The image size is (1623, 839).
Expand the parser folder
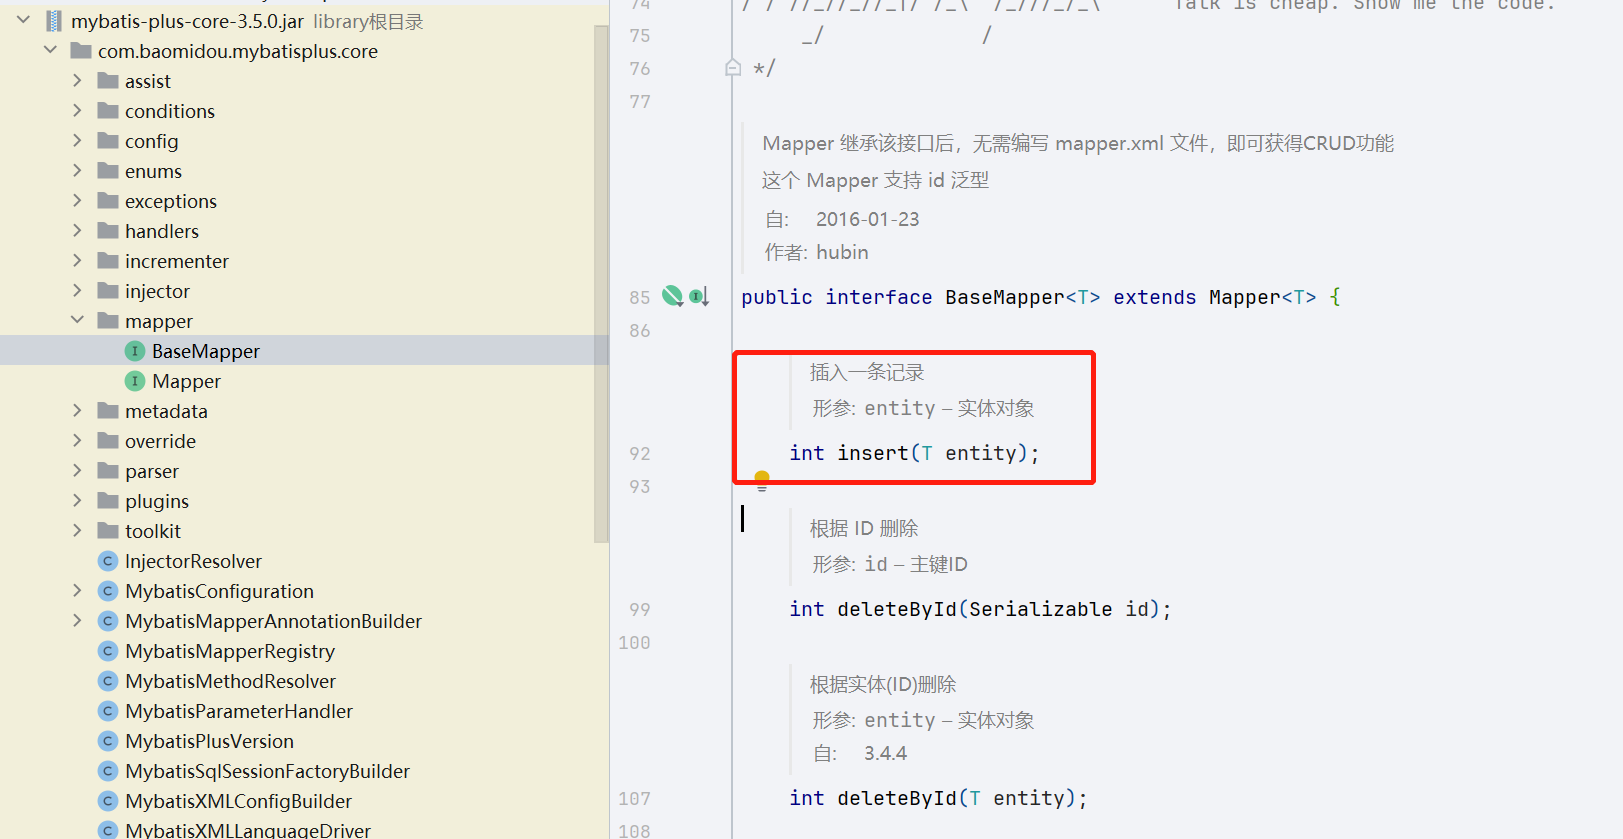77,470
